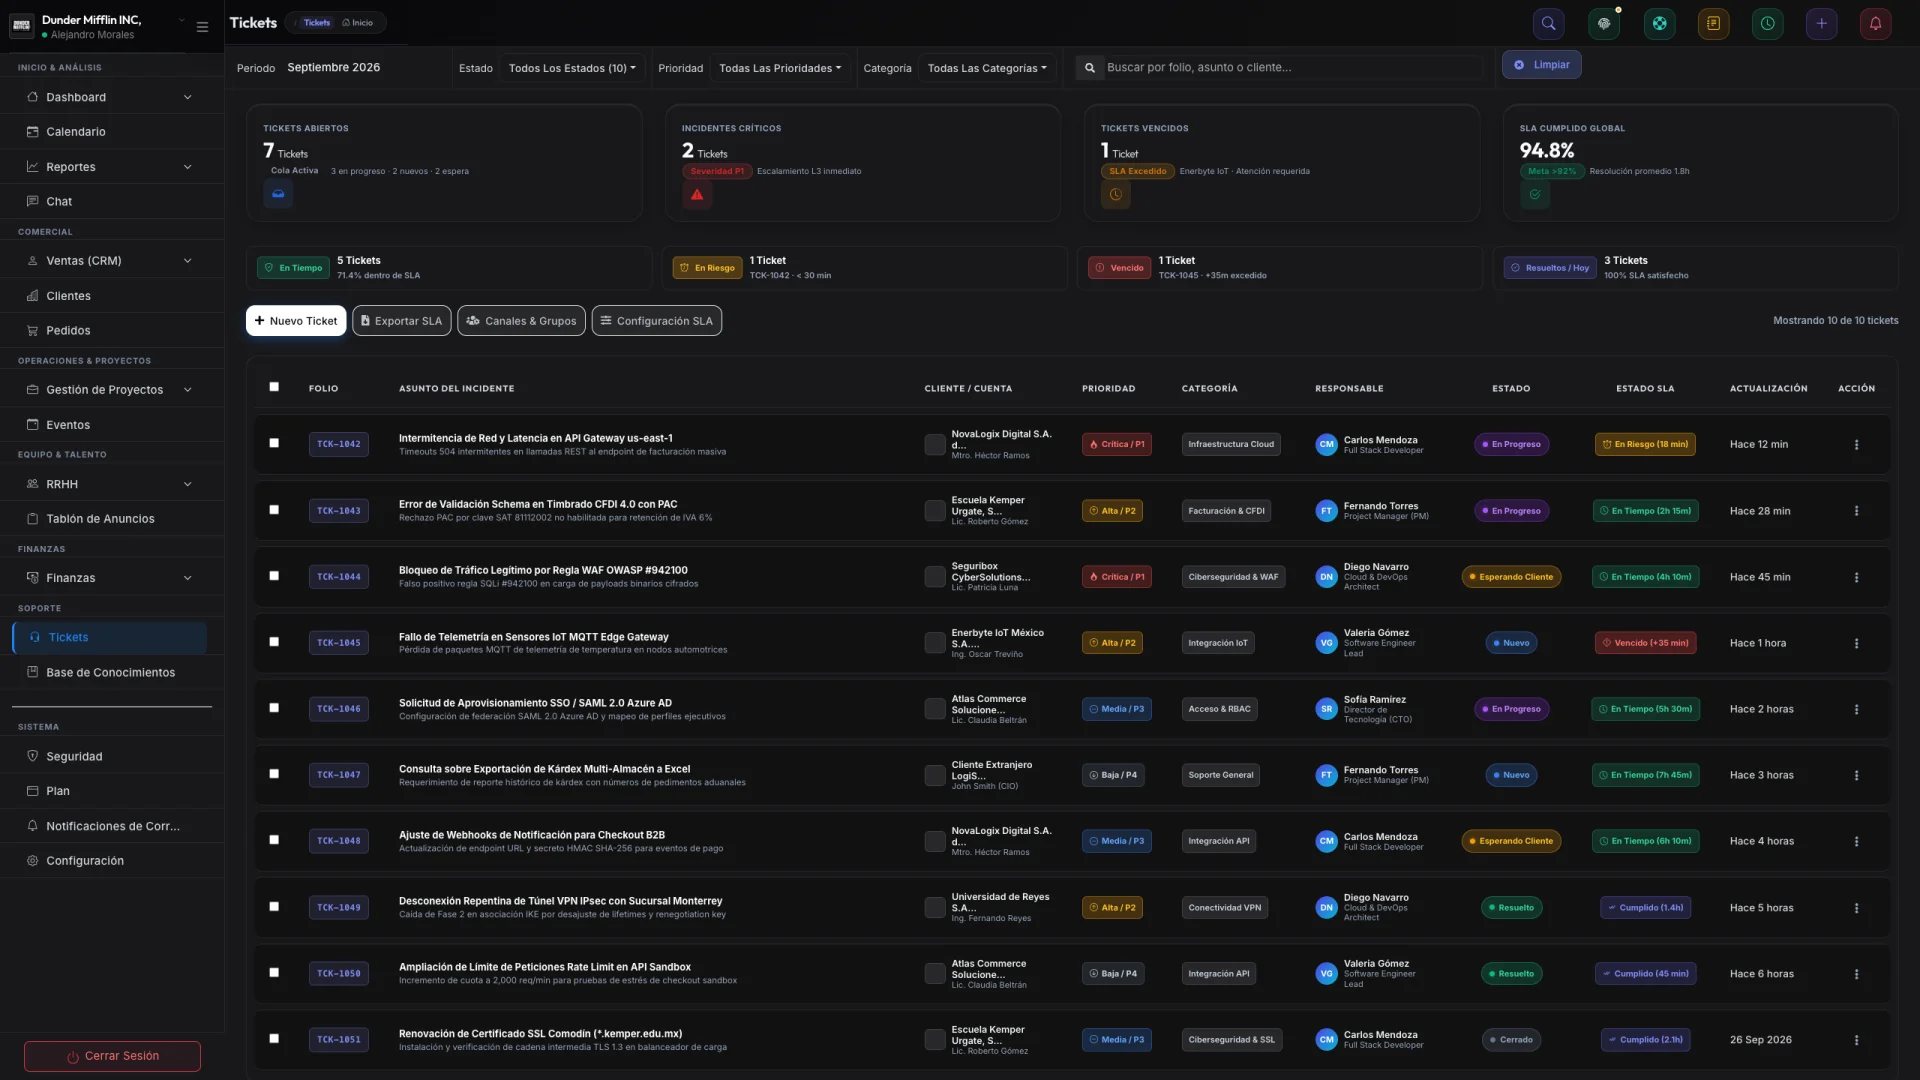This screenshot has width=1920, height=1080.
Task: Toggle the select-all checkbox in table header
Action: click(x=274, y=387)
